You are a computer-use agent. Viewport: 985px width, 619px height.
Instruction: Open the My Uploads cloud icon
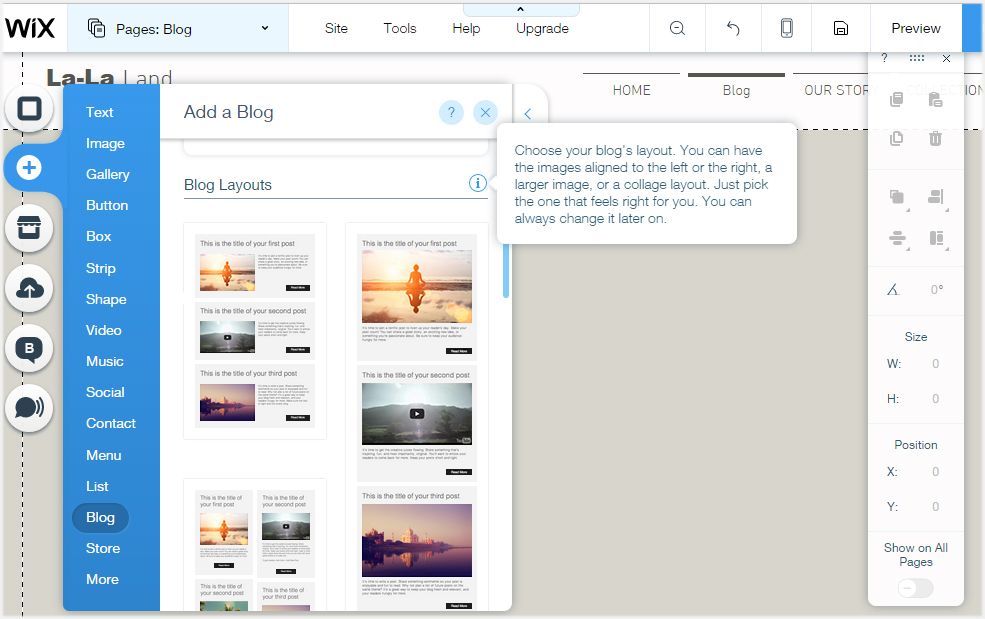(x=30, y=289)
